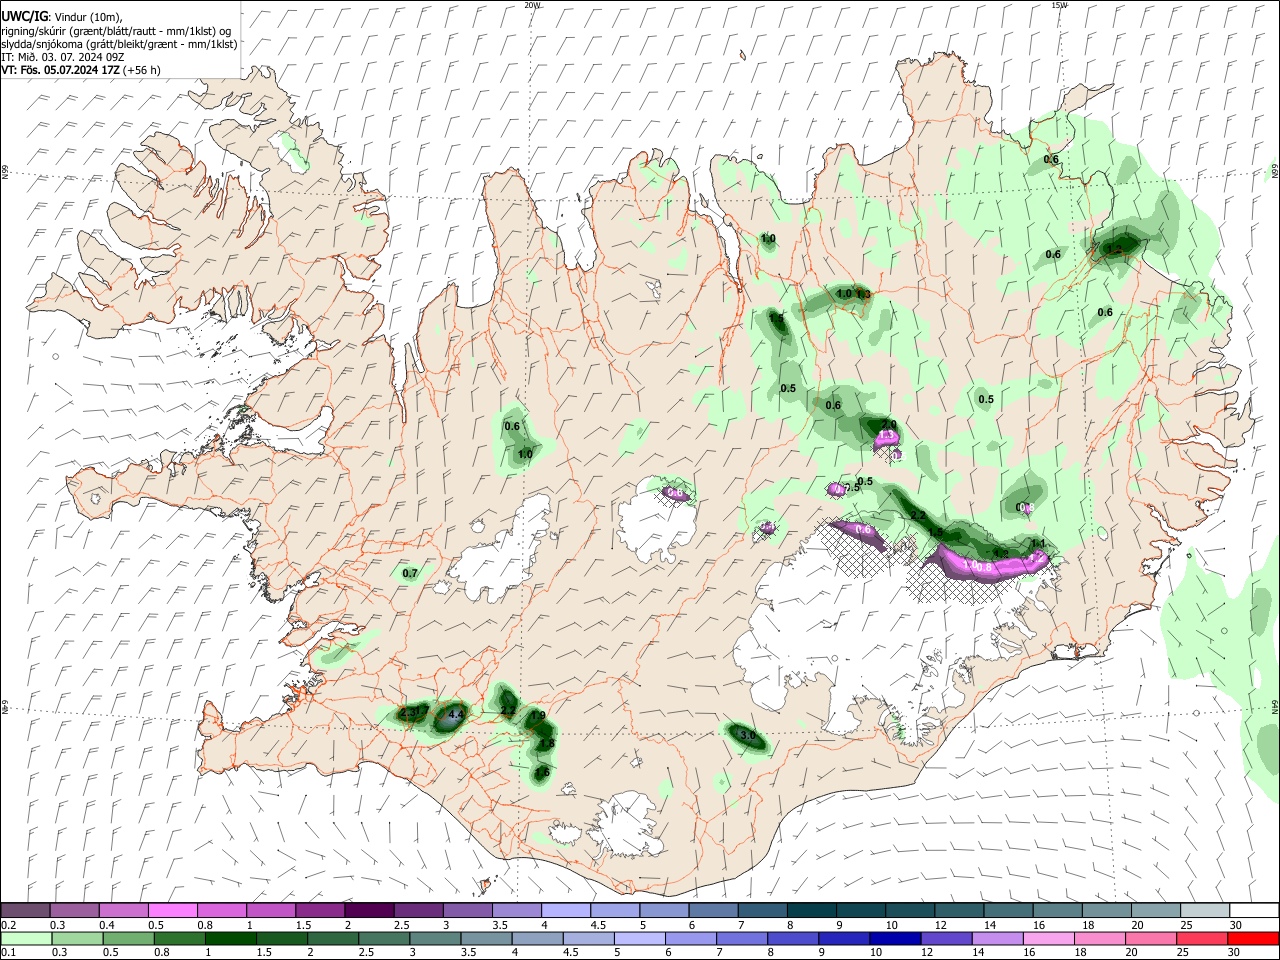Pick the bright pink 0.5–0.8 snow scale swatch
Viewport: 1280px width, 960px height.
(172, 910)
